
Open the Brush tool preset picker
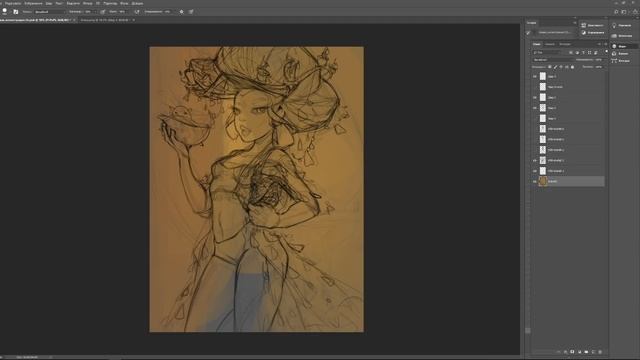(5, 11)
